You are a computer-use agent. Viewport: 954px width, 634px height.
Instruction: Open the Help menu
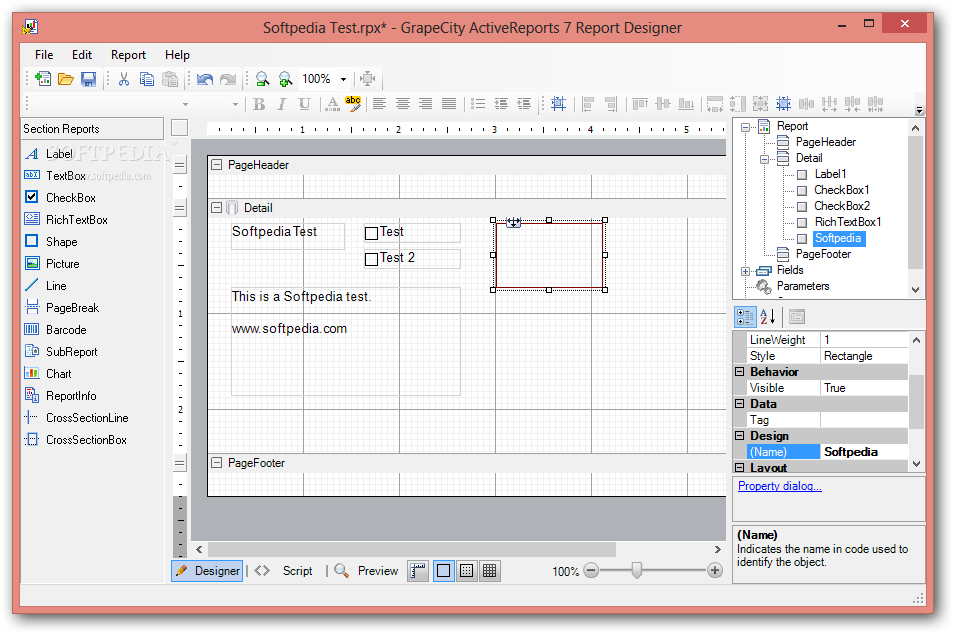[x=177, y=55]
